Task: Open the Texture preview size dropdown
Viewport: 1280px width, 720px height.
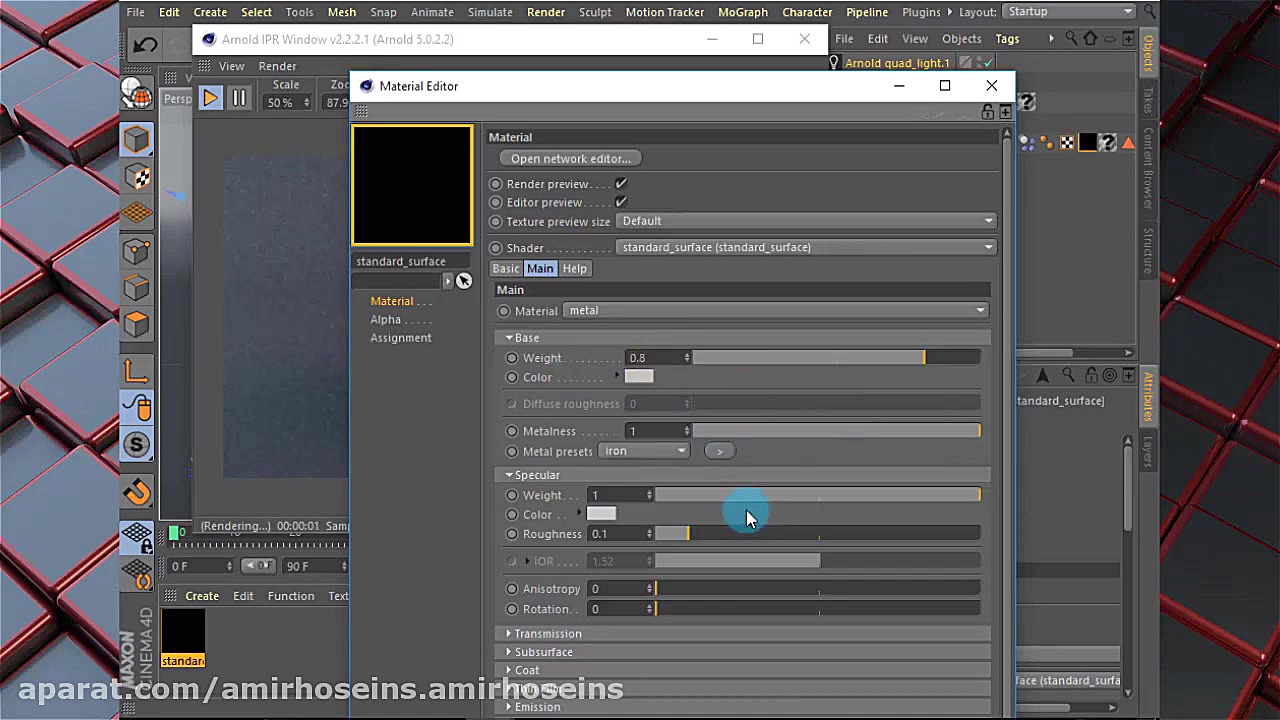Action: point(806,221)
